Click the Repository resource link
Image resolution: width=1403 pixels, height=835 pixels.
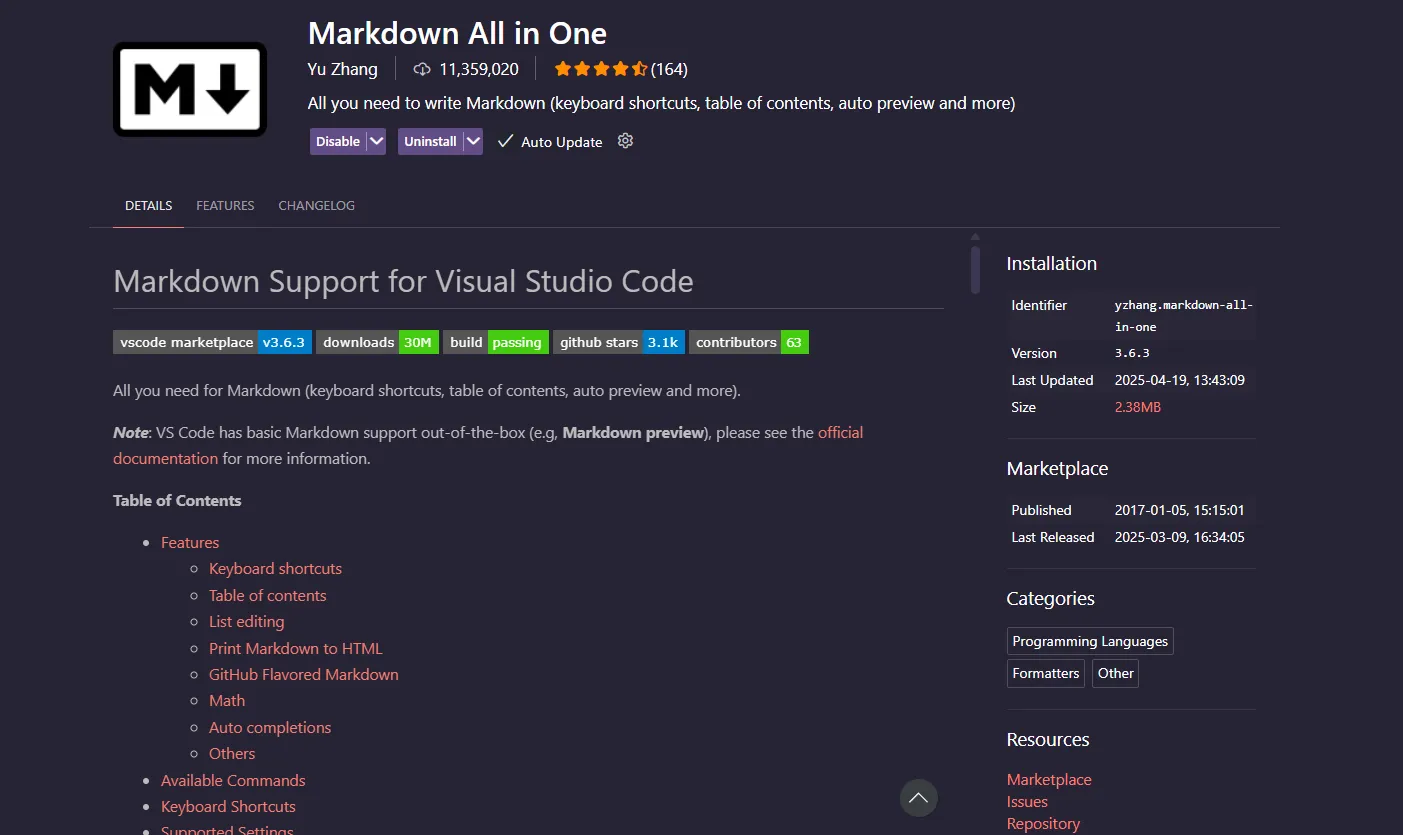(x=1043, y=823)
